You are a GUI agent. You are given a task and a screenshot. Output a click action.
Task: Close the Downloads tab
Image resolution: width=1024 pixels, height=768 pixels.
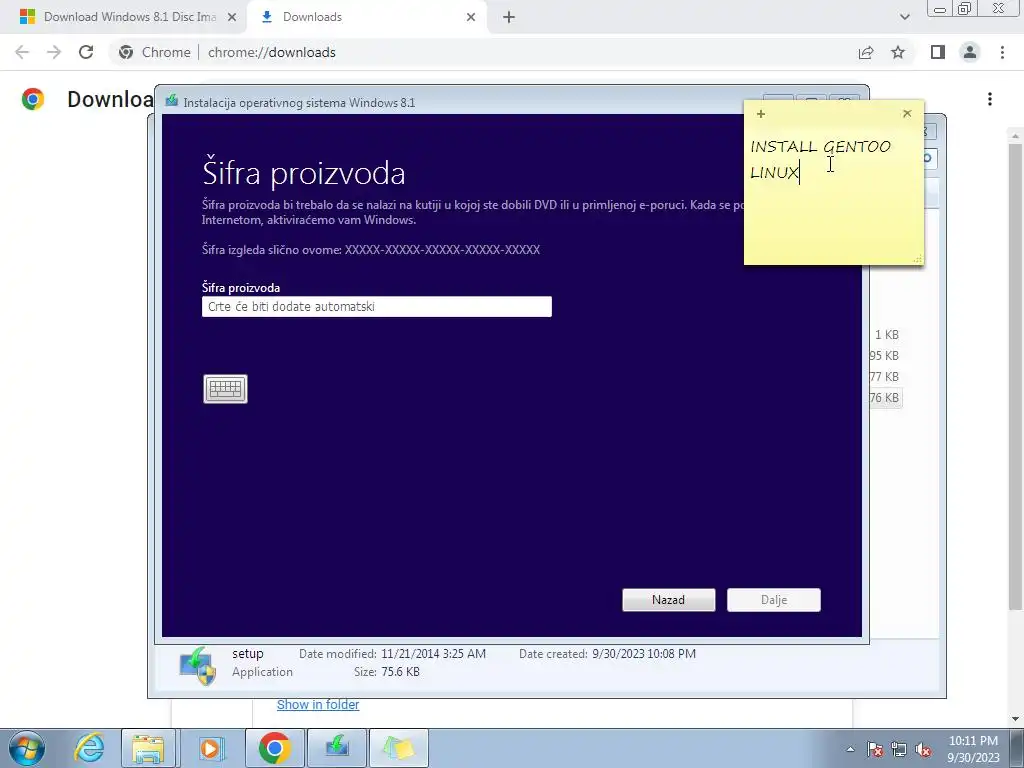coord(471,17)
